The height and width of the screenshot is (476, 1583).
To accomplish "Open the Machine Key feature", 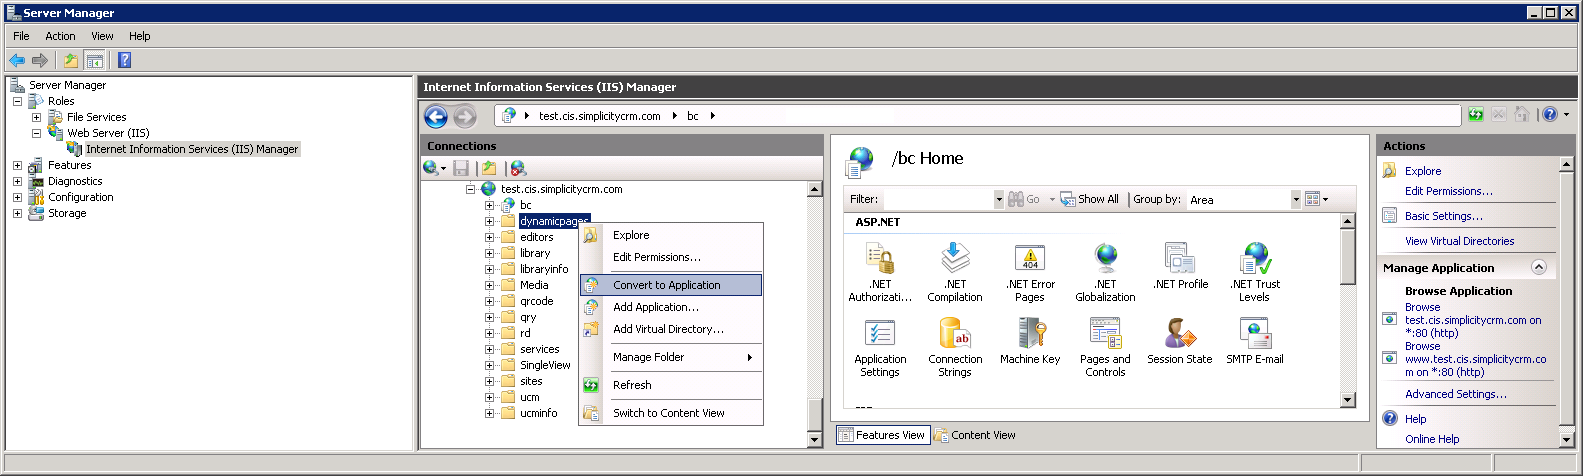I will [1030, 341].
